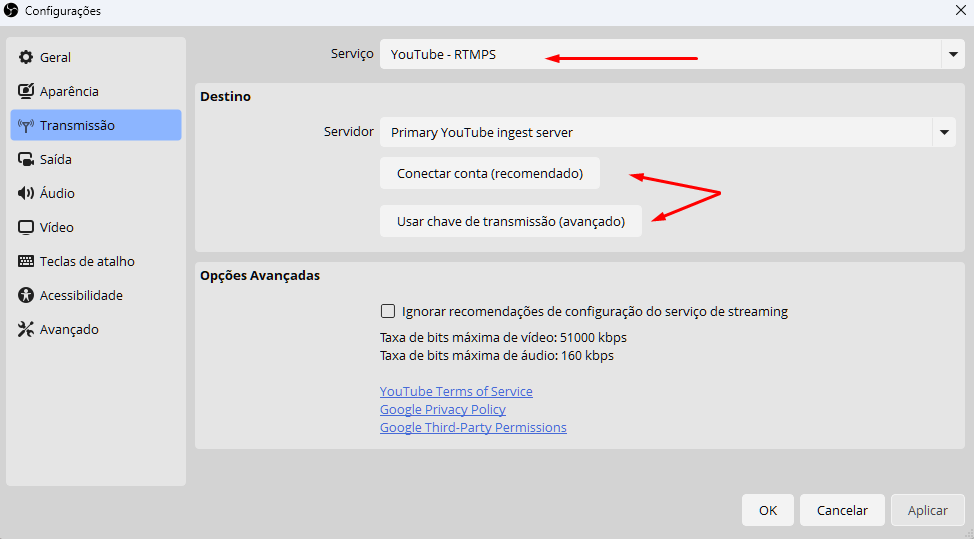
Task: Click the Serviço label
Action: coord(352,54)
